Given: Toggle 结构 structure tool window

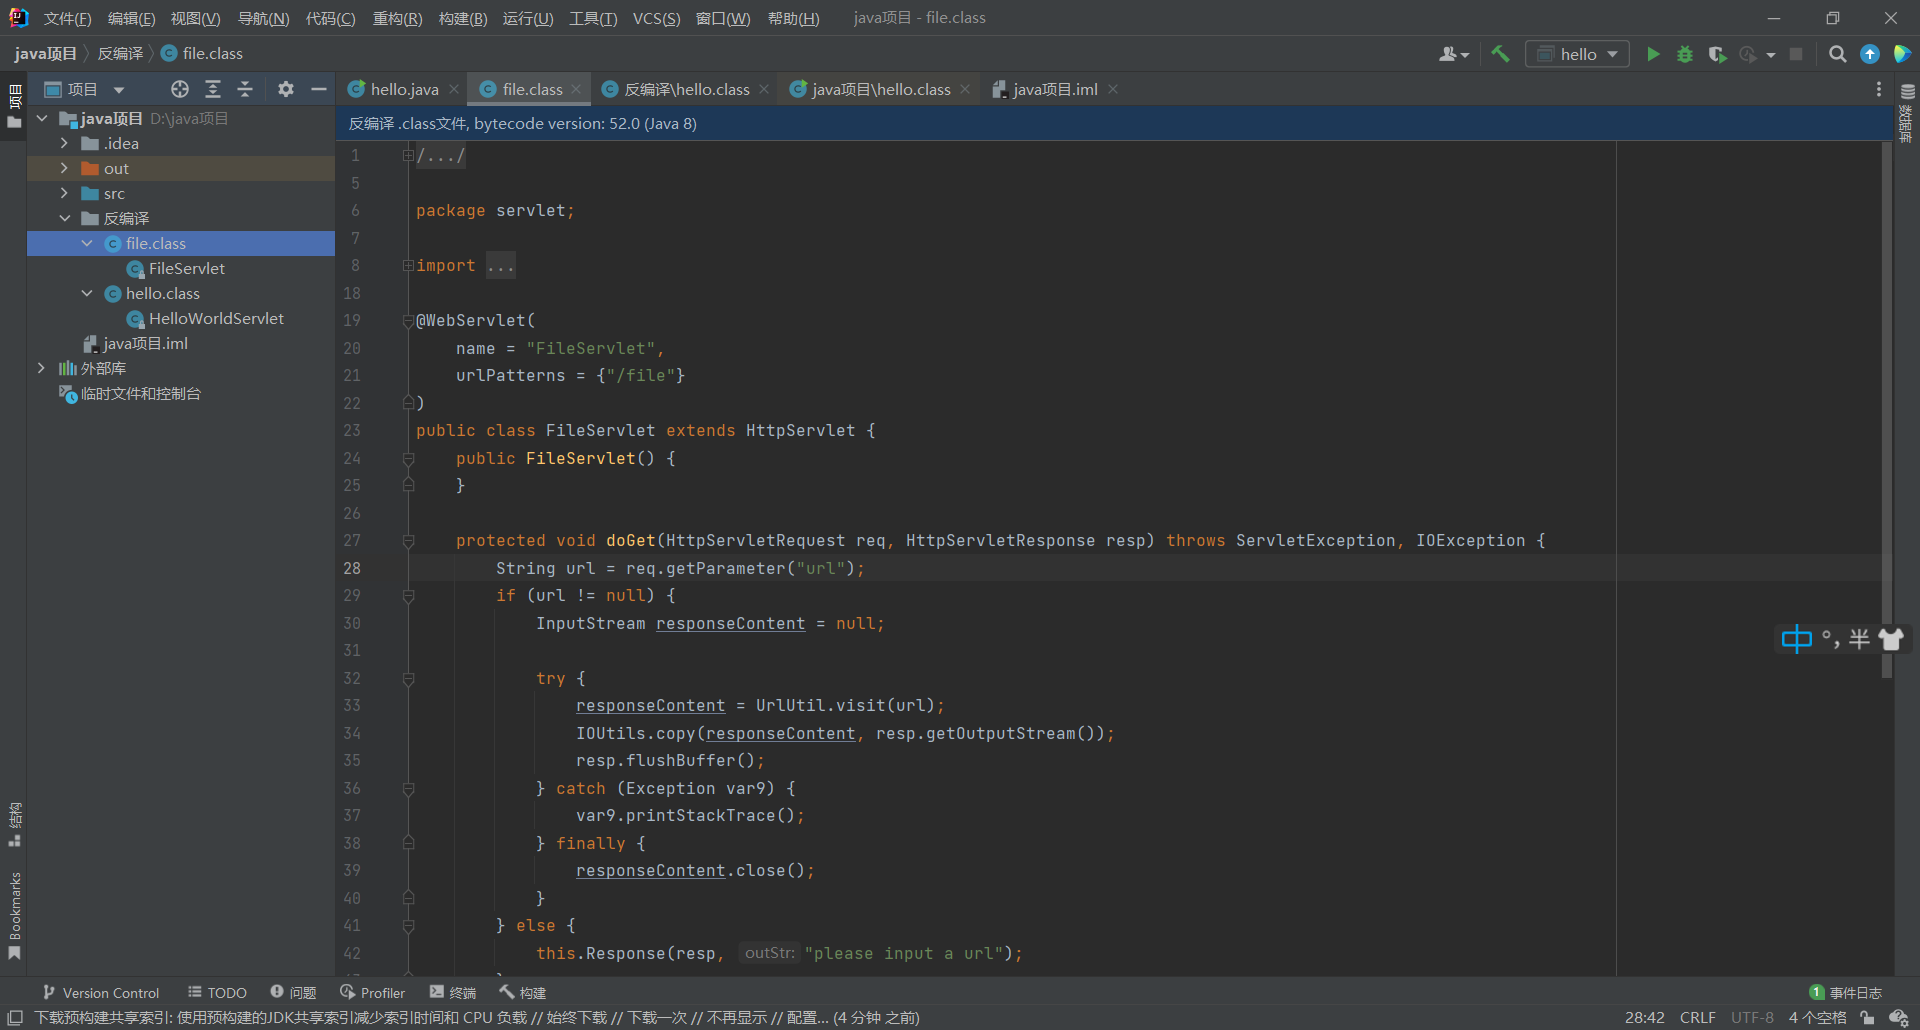Looking at the screenshot, I should pos(14,824).
